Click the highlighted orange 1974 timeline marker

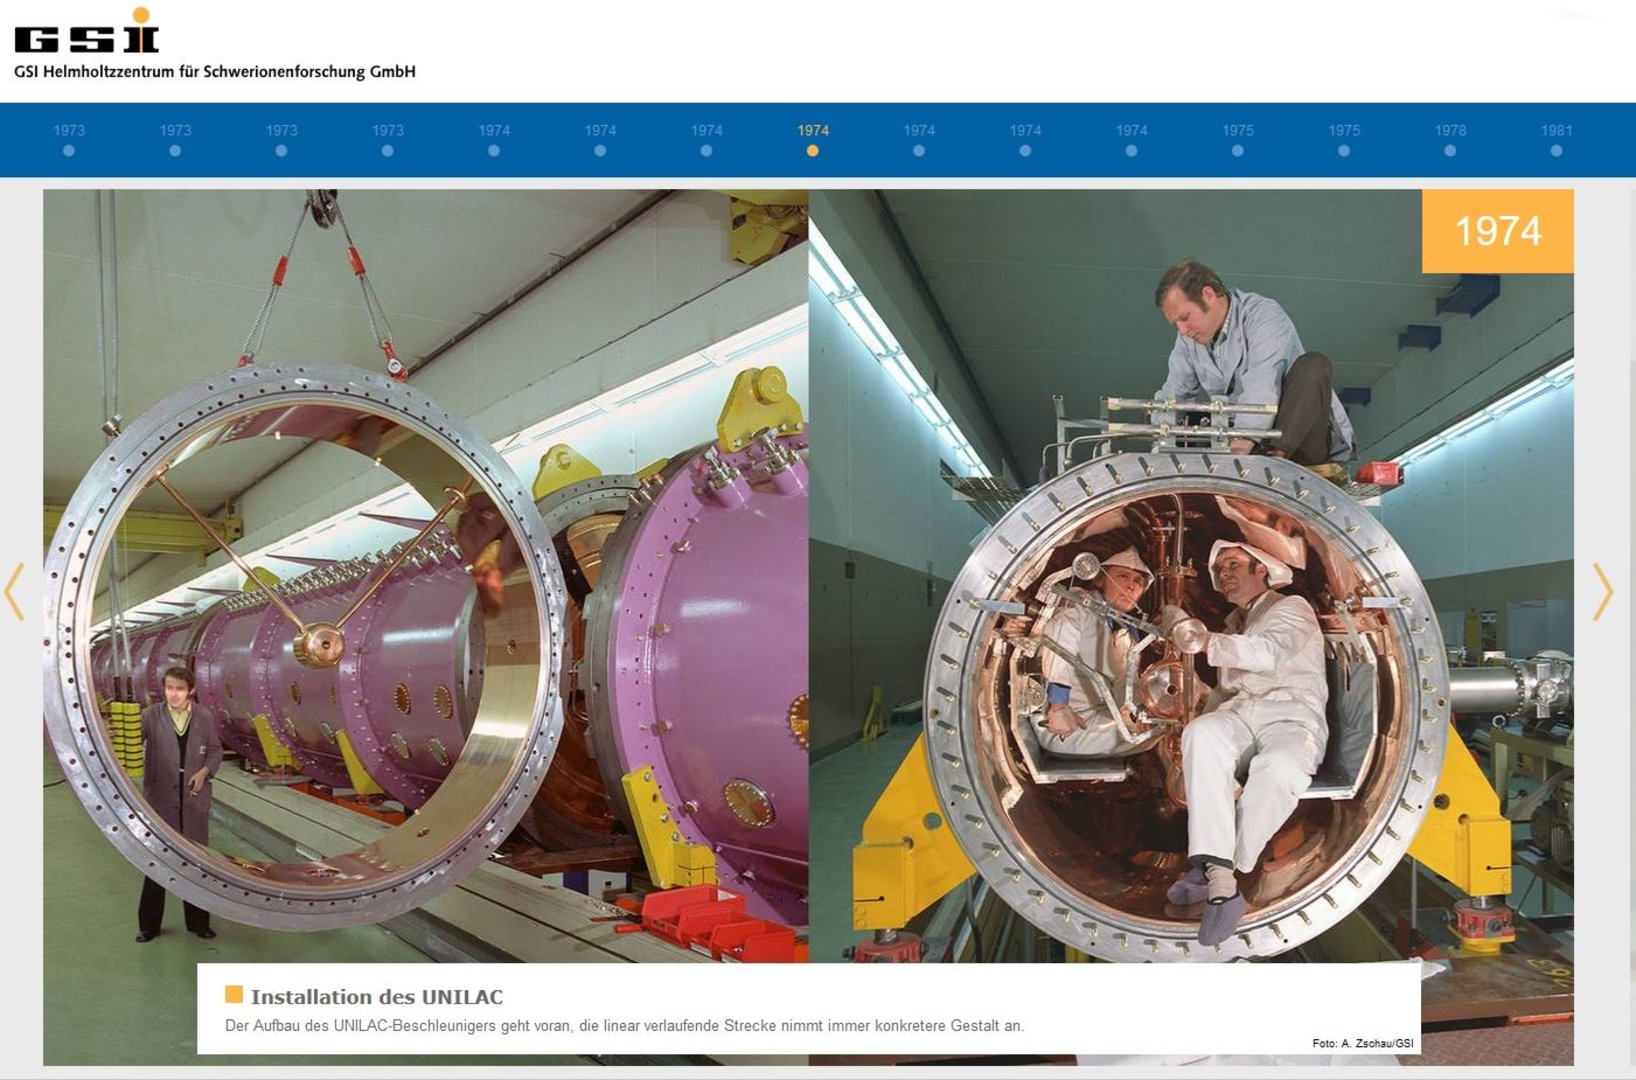812,150
